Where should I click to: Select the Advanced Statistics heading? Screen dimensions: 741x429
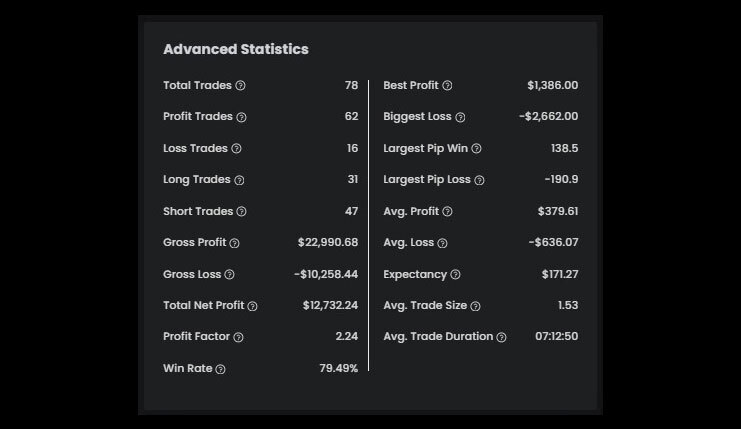(236, 49)
